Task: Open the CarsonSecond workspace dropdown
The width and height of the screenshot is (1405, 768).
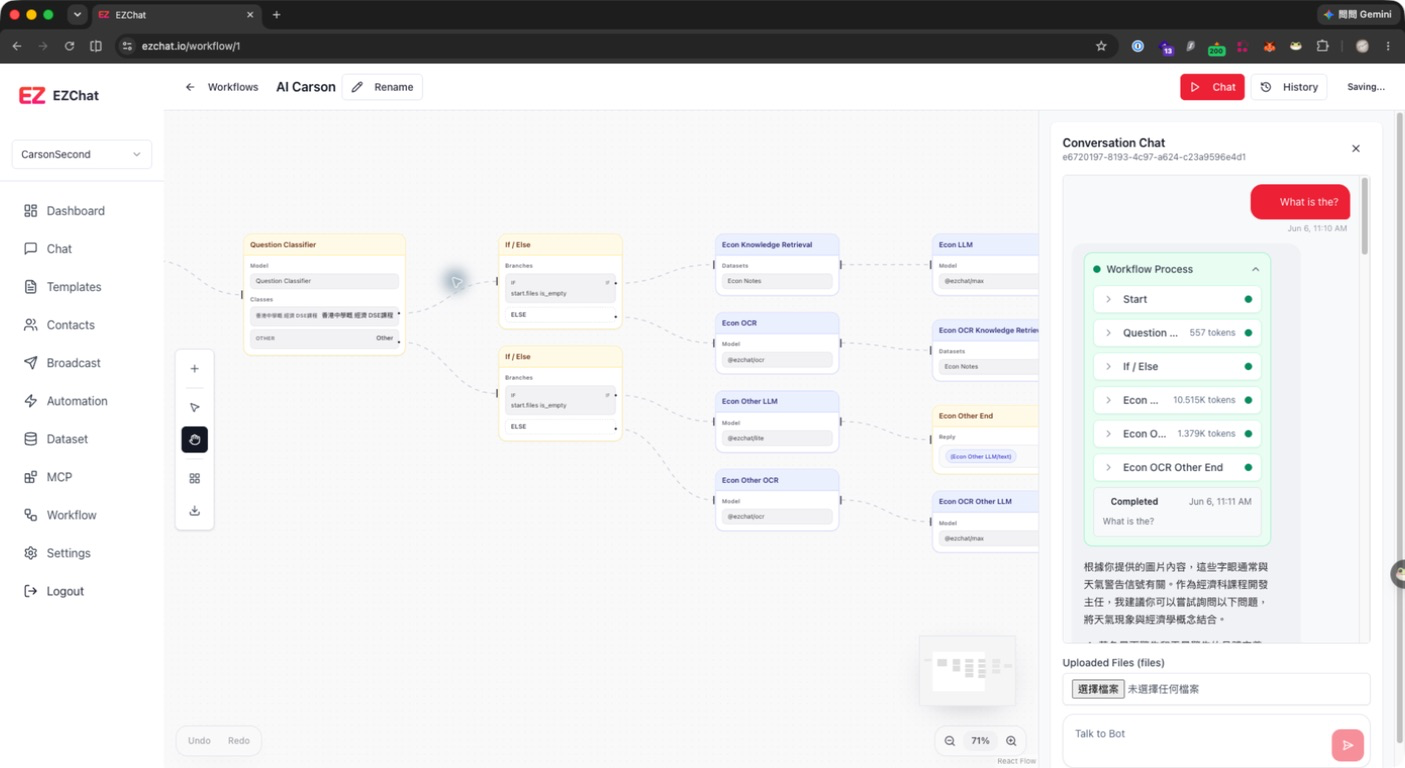Action: click(82, 154)
